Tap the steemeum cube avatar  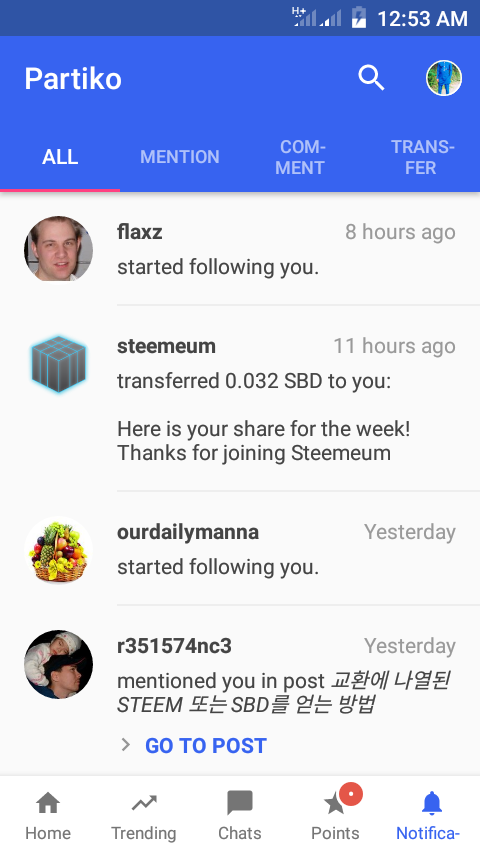pyautogui.click(x=58, y=363)
